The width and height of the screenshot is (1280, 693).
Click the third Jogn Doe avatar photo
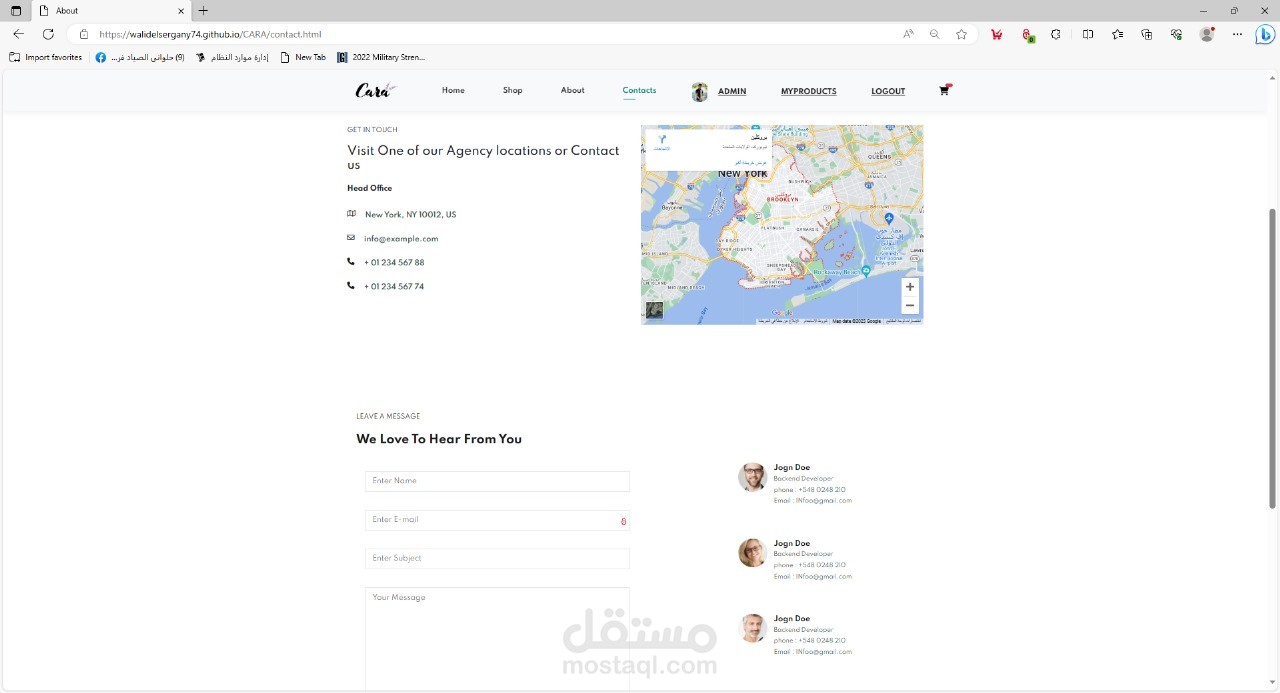752,628
